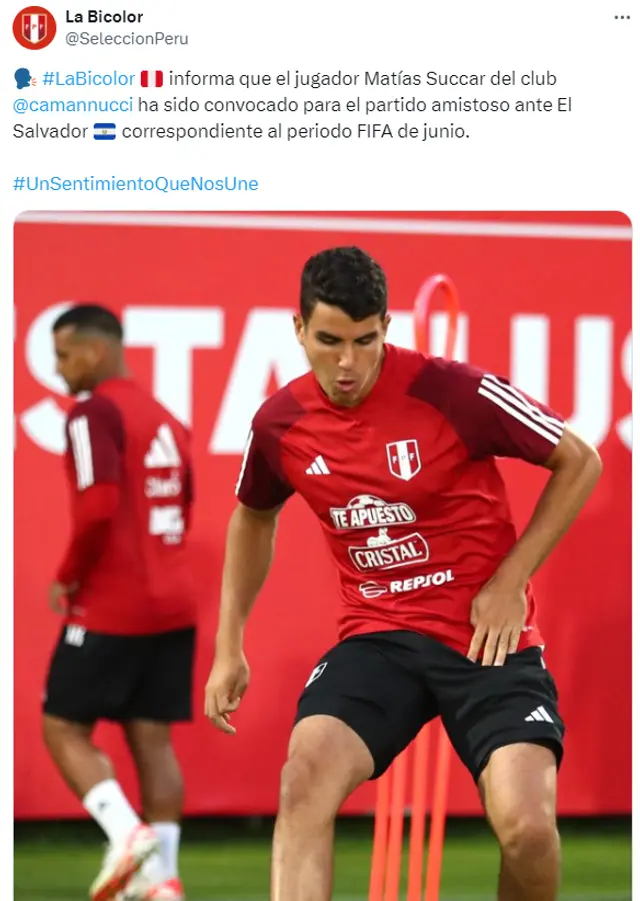
Task: Click the Repsol logo on the jersey
Action: click(x=407, y=583)
